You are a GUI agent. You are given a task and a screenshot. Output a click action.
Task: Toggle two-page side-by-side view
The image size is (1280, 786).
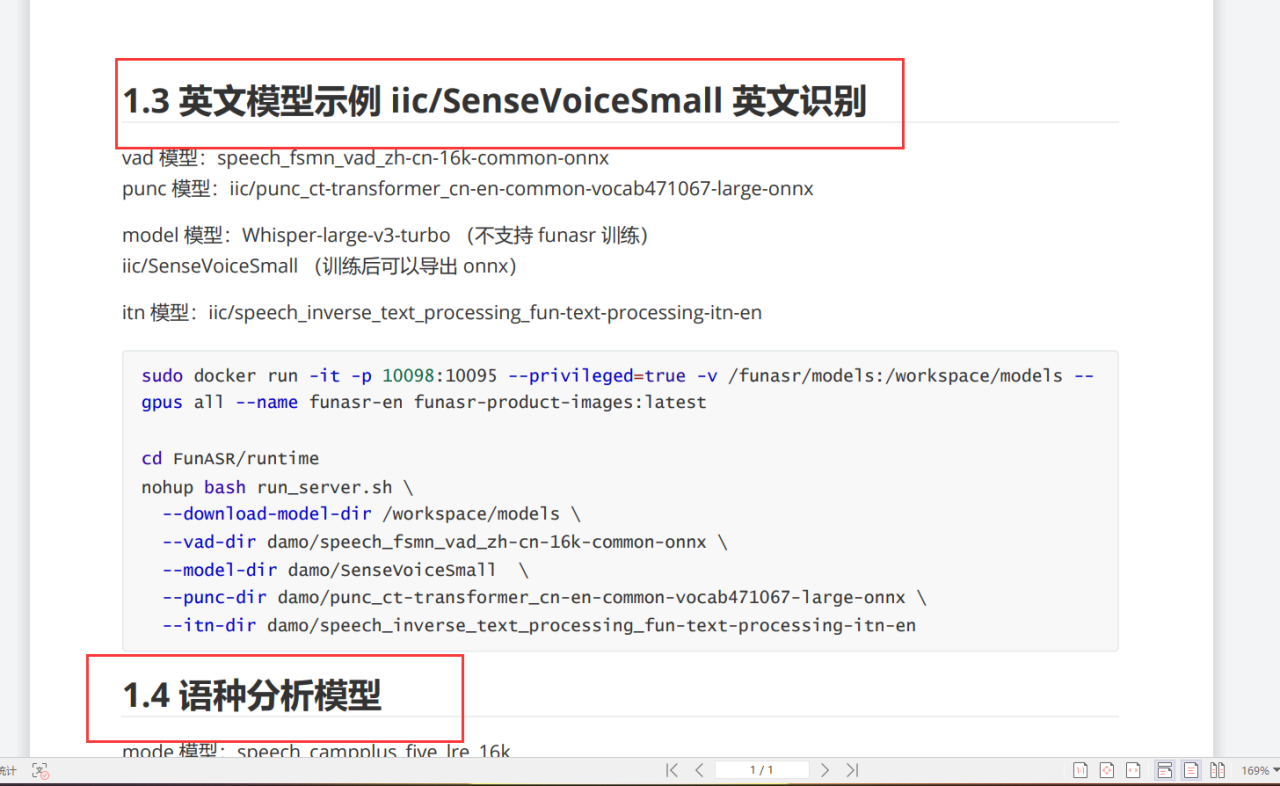click(x=1218, y=770)
